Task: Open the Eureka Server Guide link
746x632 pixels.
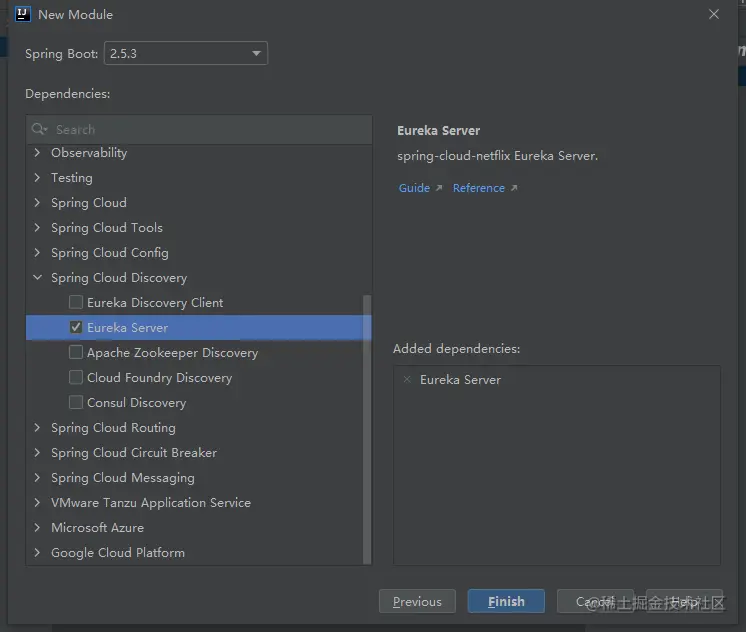Action: tap(414, 188)
